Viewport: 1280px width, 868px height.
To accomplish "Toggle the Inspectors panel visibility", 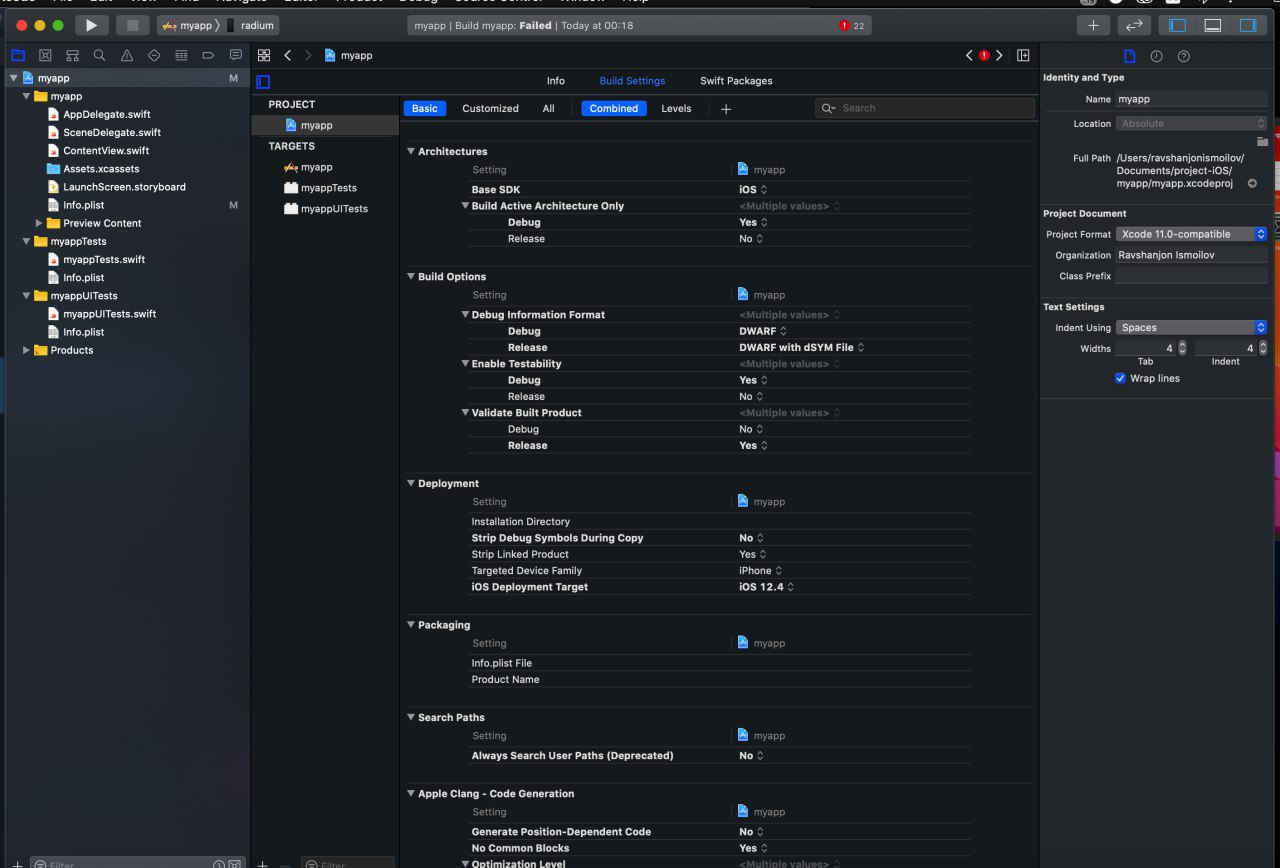I will (x=1248, y=25).
